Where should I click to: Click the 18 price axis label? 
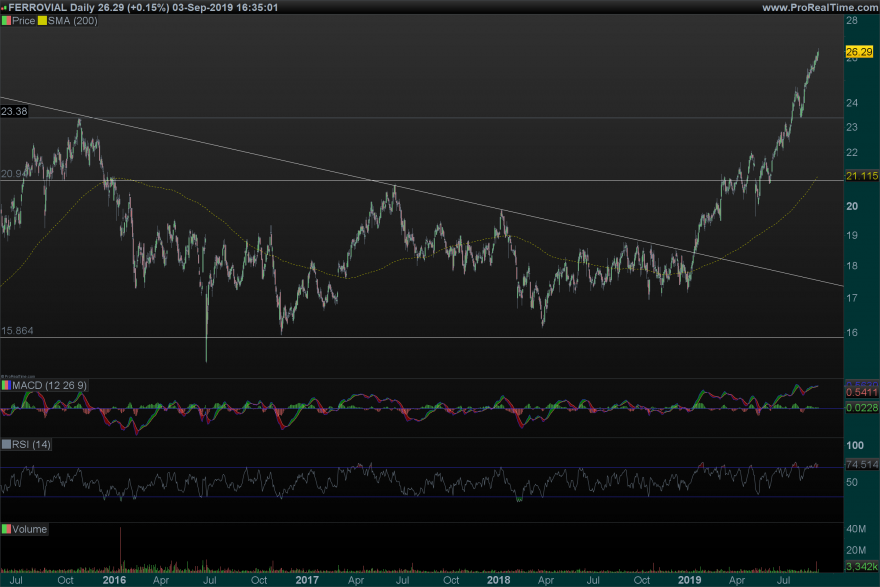pos(852,266)
